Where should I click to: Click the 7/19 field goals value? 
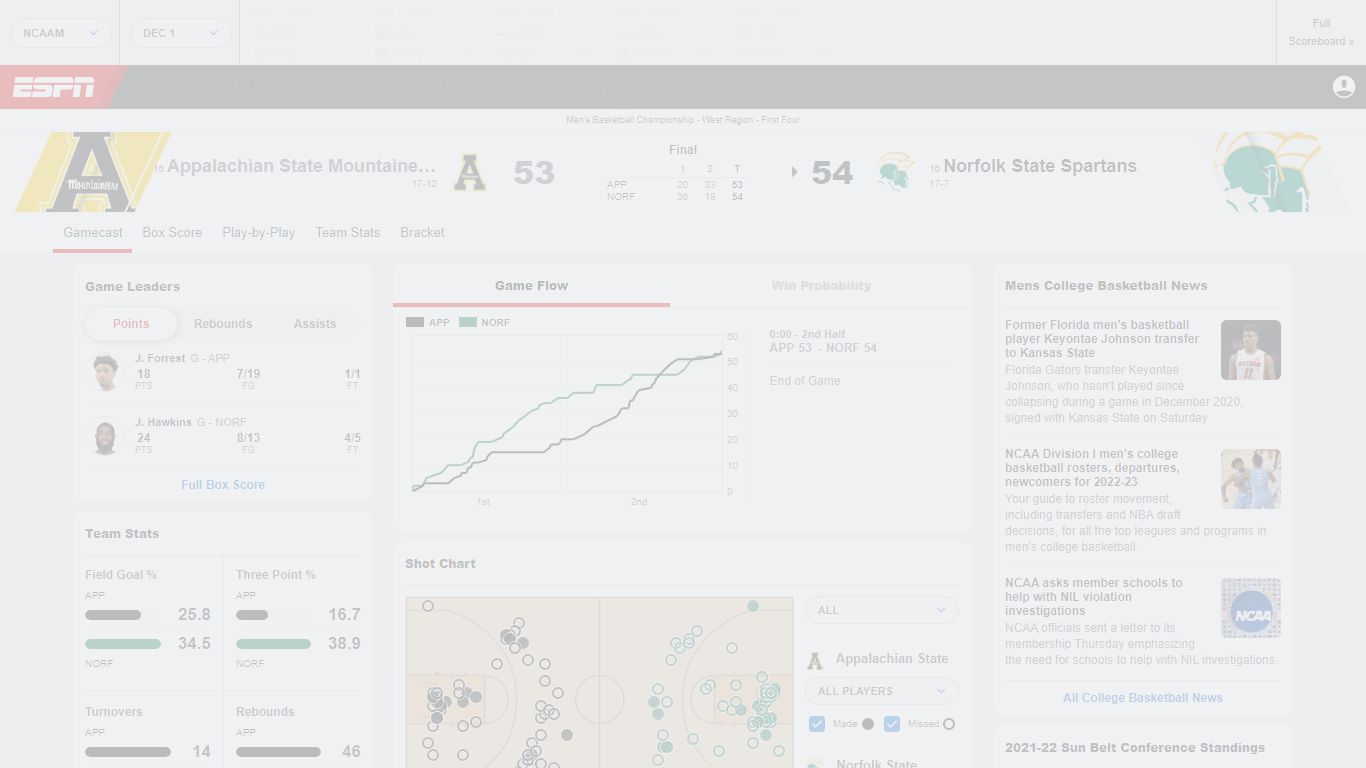pos(248,374)
